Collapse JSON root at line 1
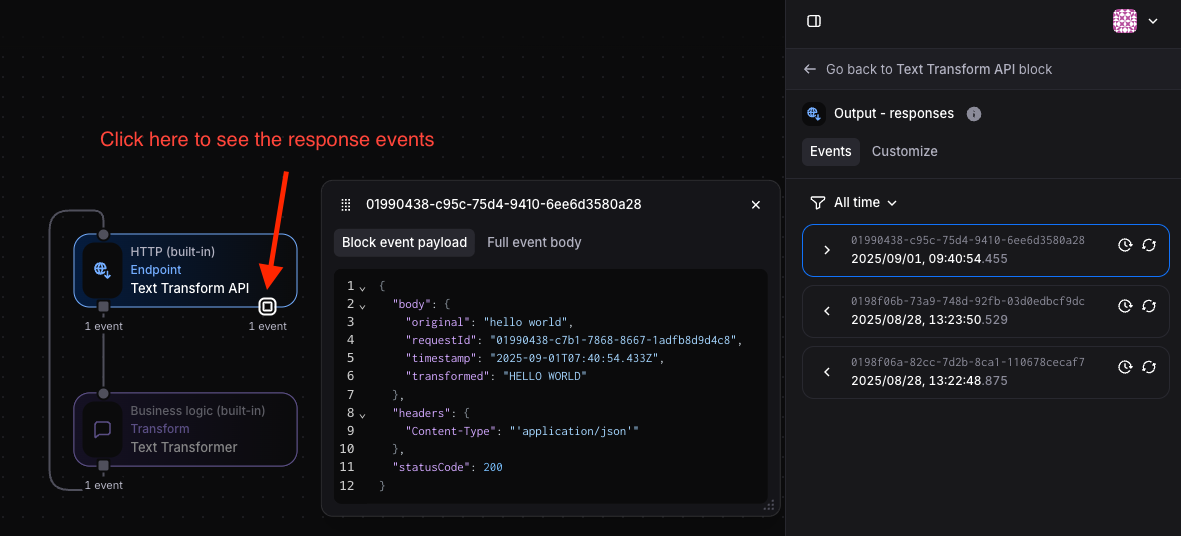Screen dimensions: 1181x536 (x=362, y=287)
